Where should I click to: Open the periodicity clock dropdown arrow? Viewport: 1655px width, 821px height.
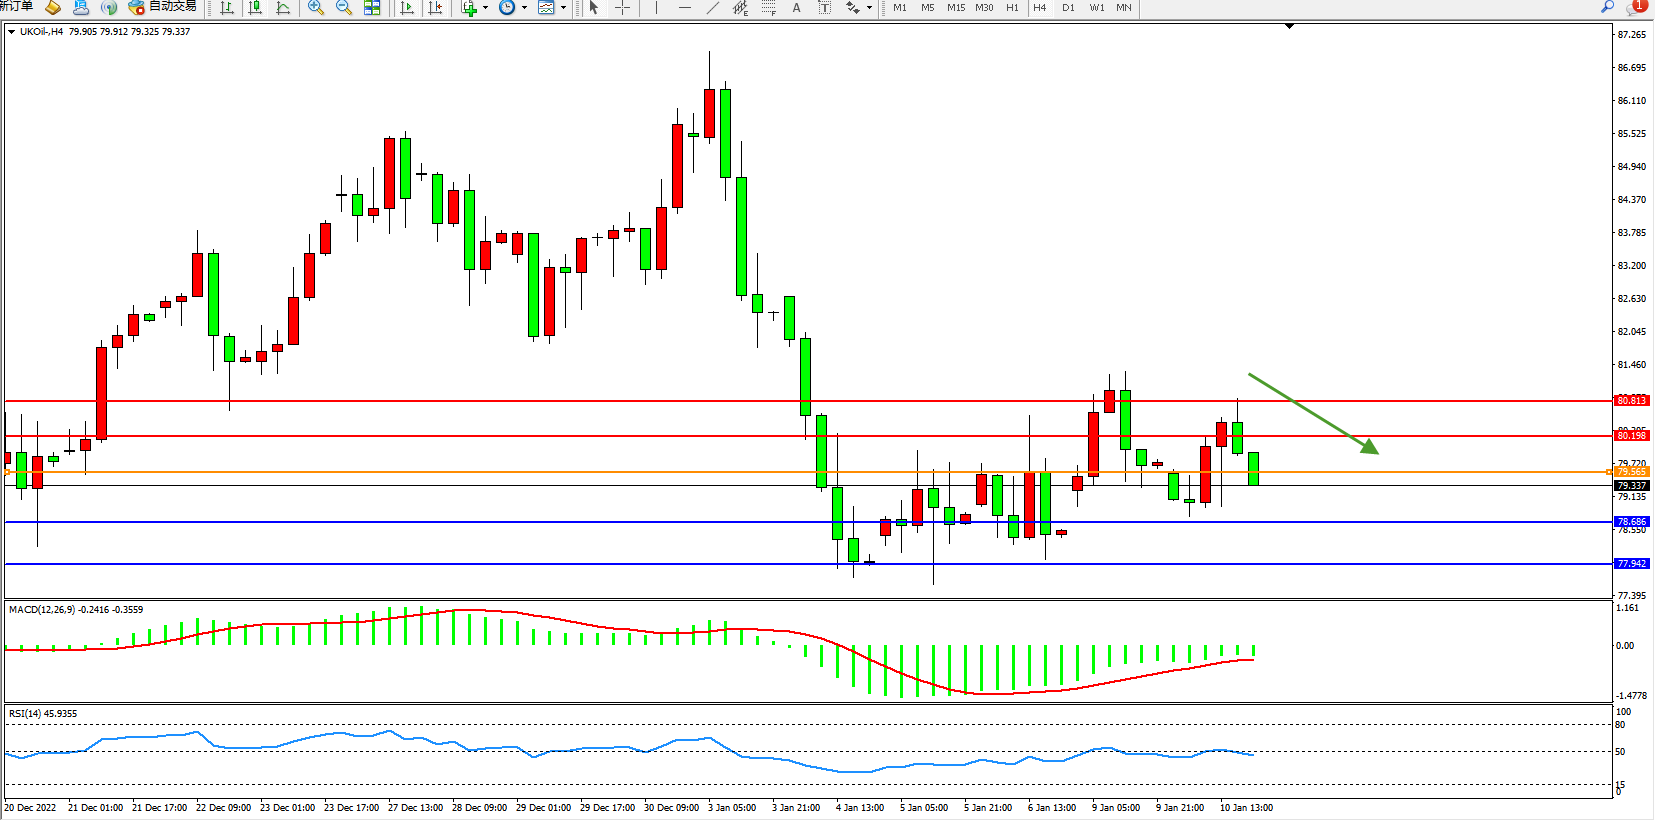pyautogui.click(x=524, y=8)
